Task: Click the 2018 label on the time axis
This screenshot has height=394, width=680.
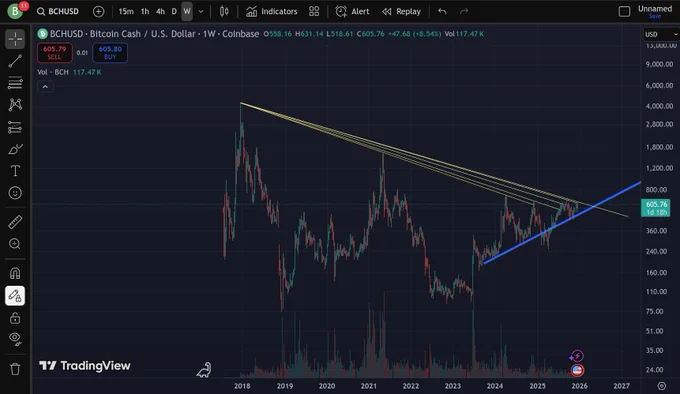Action: coord(242,386)
